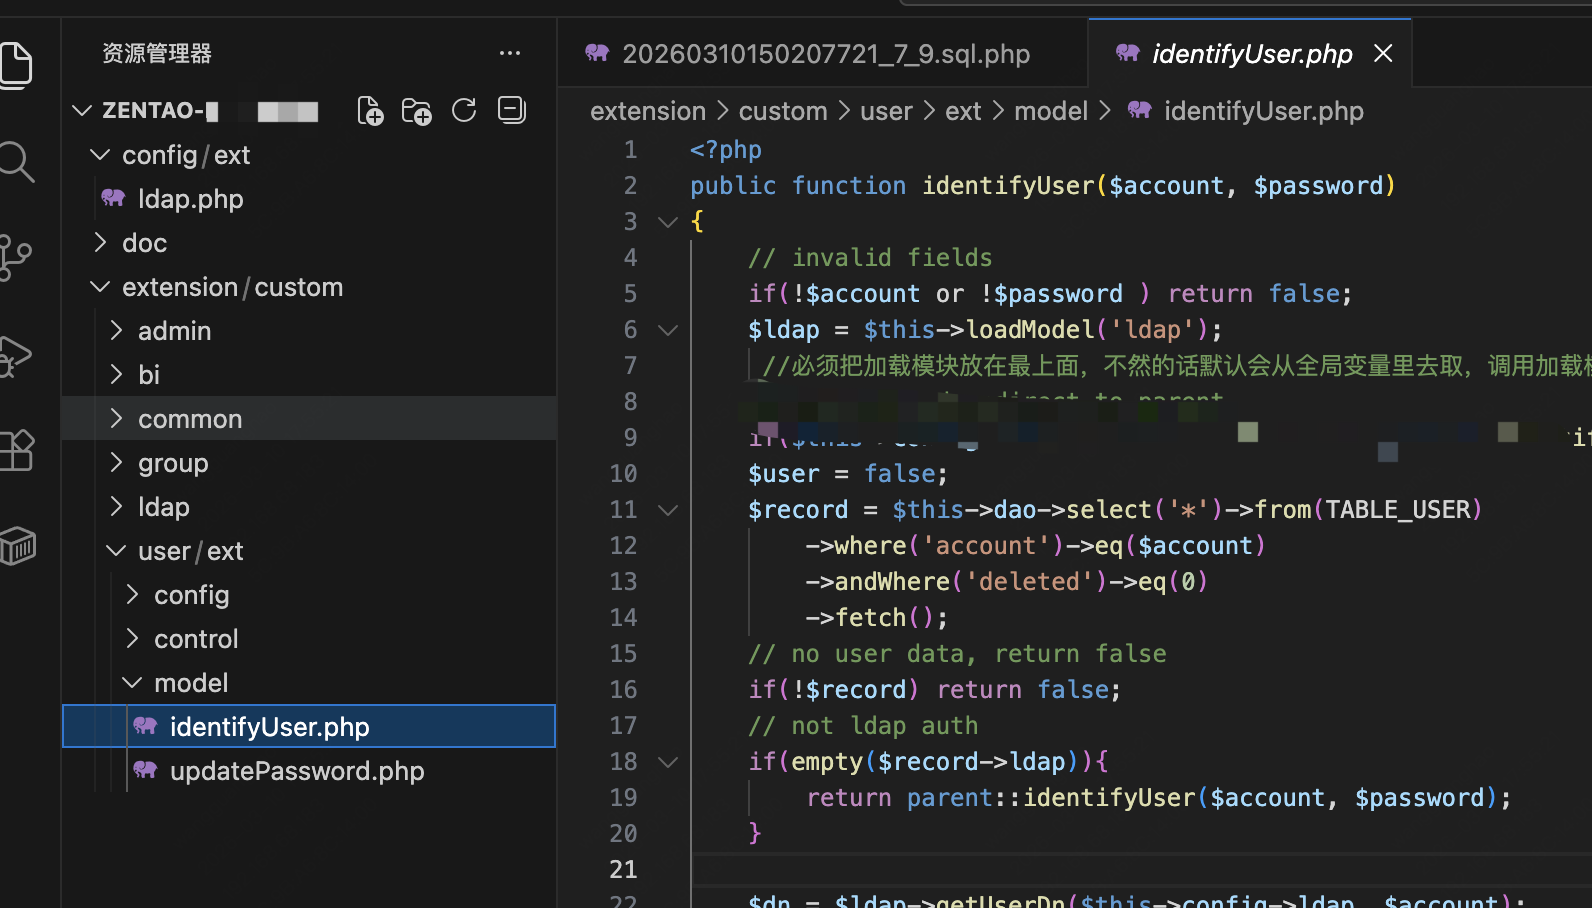This screenshot has height=908, width=1592.
Task: Switch to the 20260310150207721_7_9.sql.php tab
Action: tap(825, 54)
